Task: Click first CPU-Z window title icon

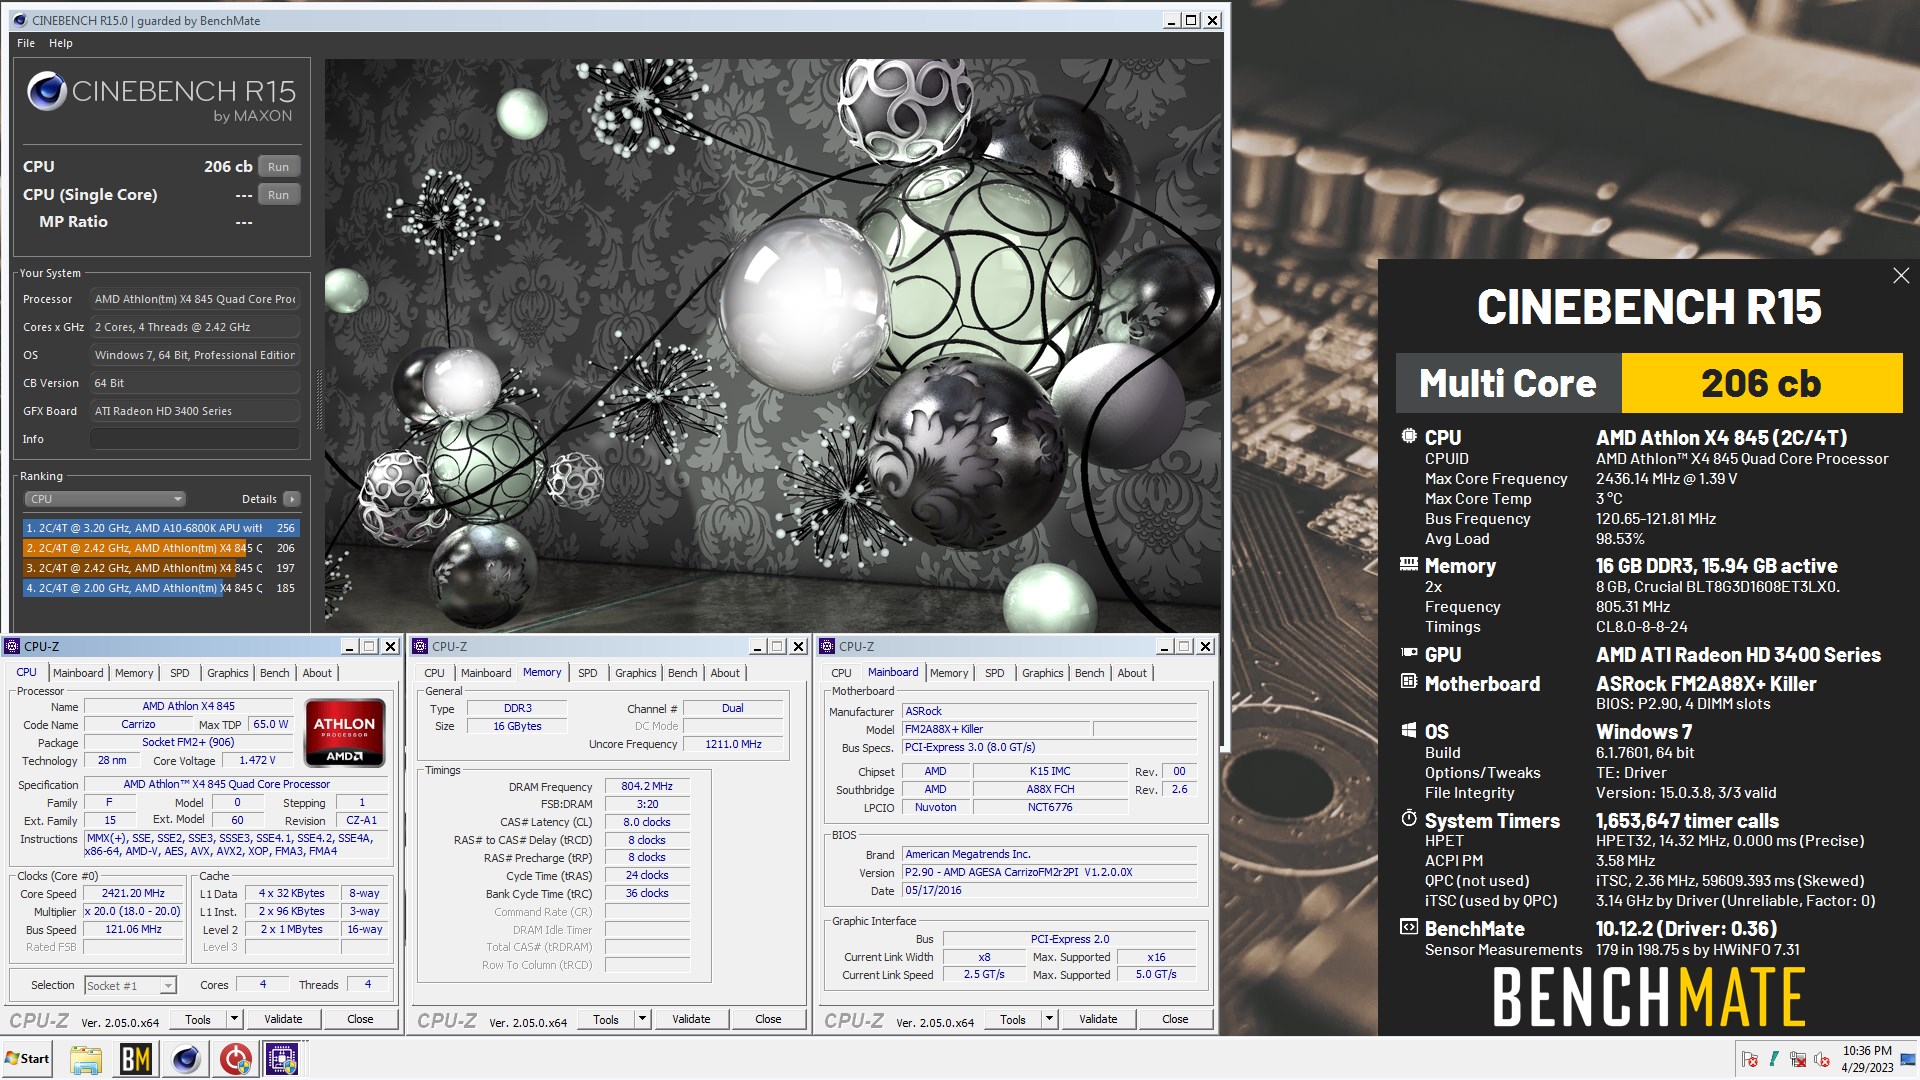Action: click(13, 646)
